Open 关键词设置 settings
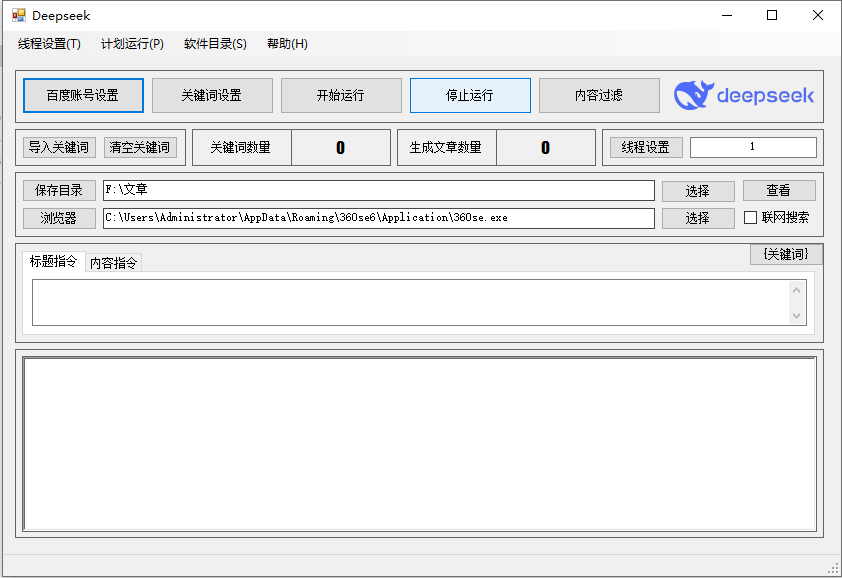842x578 pixels. pos(212,96)
